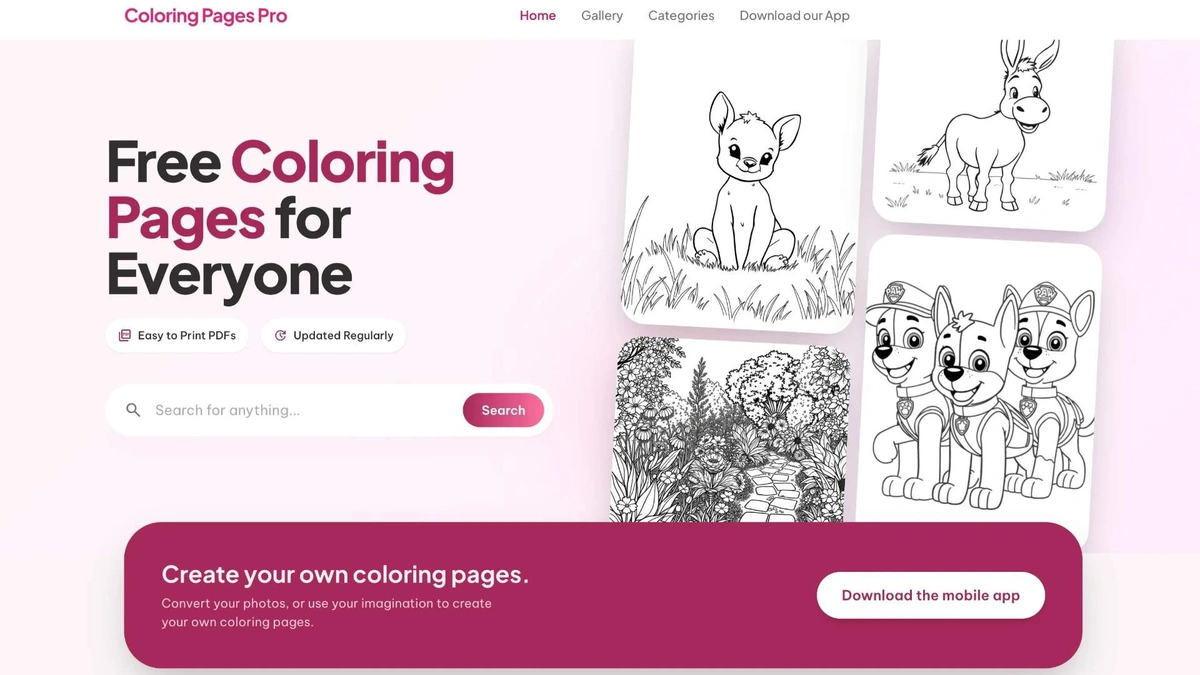Screen dimensions: 1200x675
Task: Click the Coloring Pages Pro logo
Action: click(x=205, y=16)
